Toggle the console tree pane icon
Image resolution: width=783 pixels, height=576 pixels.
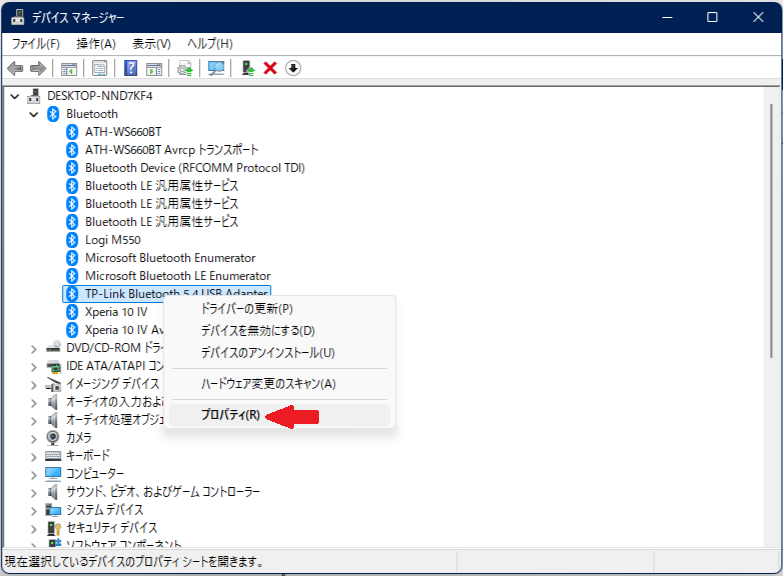(x=69, y=68)
